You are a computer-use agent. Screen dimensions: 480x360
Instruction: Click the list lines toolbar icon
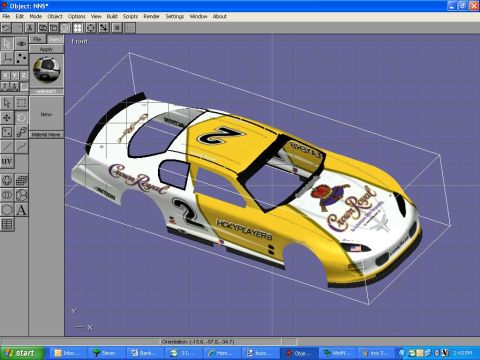pos(117,28)
